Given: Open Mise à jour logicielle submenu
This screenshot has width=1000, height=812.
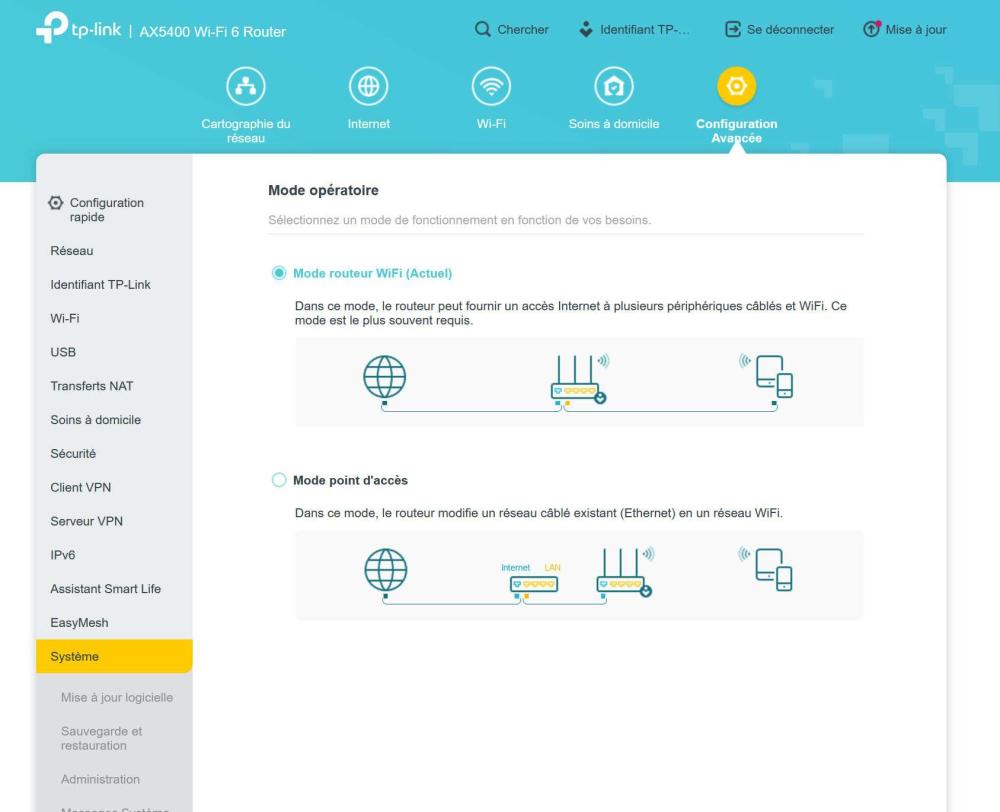Looking at the screenshot, I should [x=117, y=697].
